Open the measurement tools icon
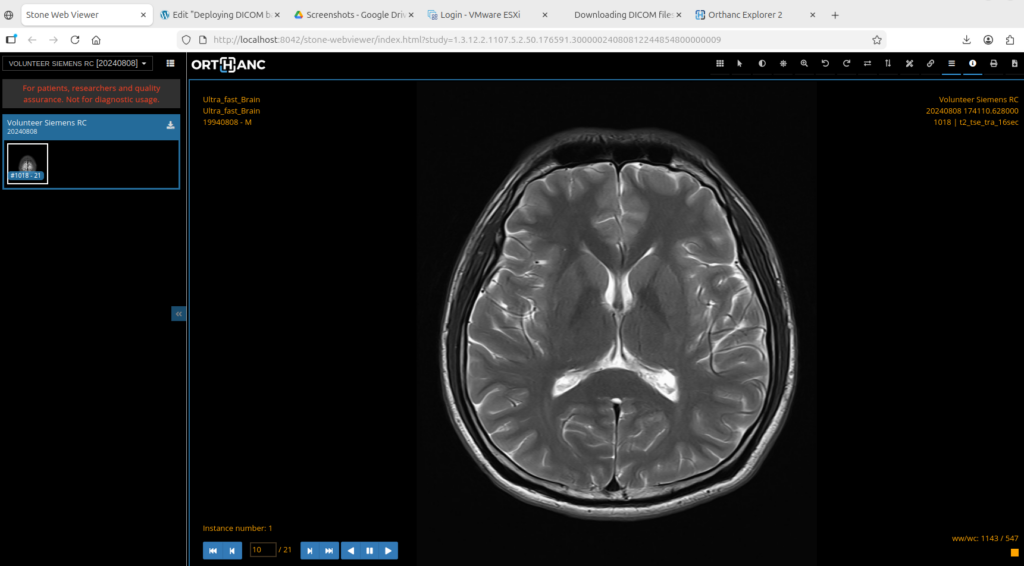1024x566 pixels. pyautogui.click(x=909, y=63)
